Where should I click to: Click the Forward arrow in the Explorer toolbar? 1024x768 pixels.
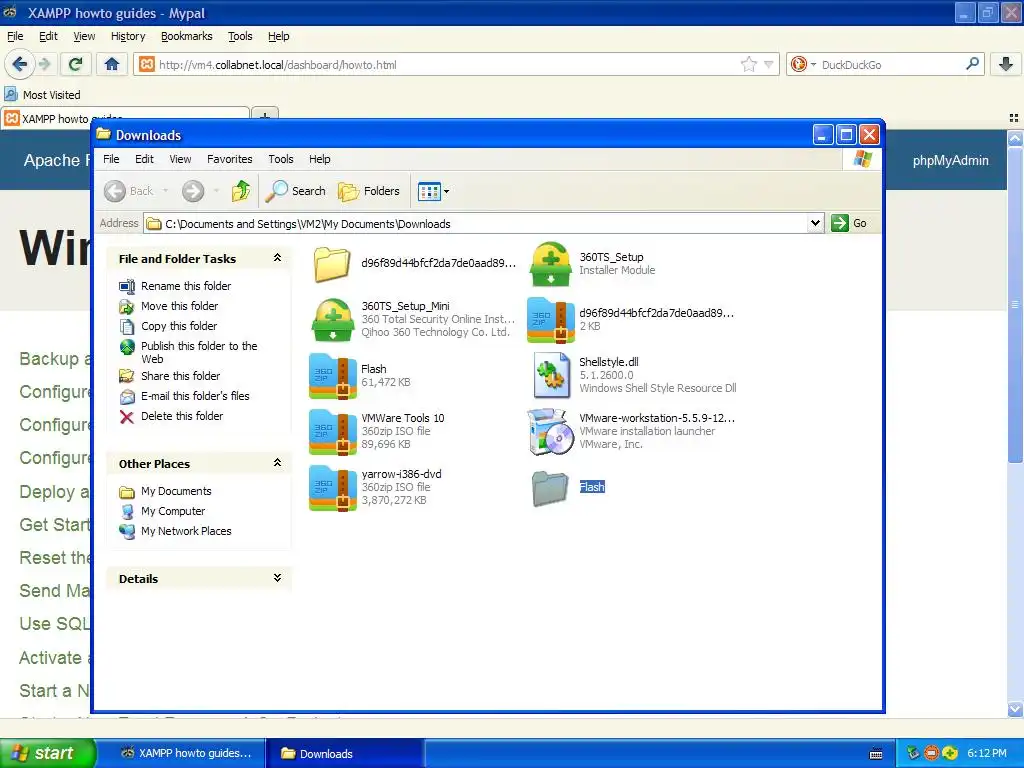(193, 191)
